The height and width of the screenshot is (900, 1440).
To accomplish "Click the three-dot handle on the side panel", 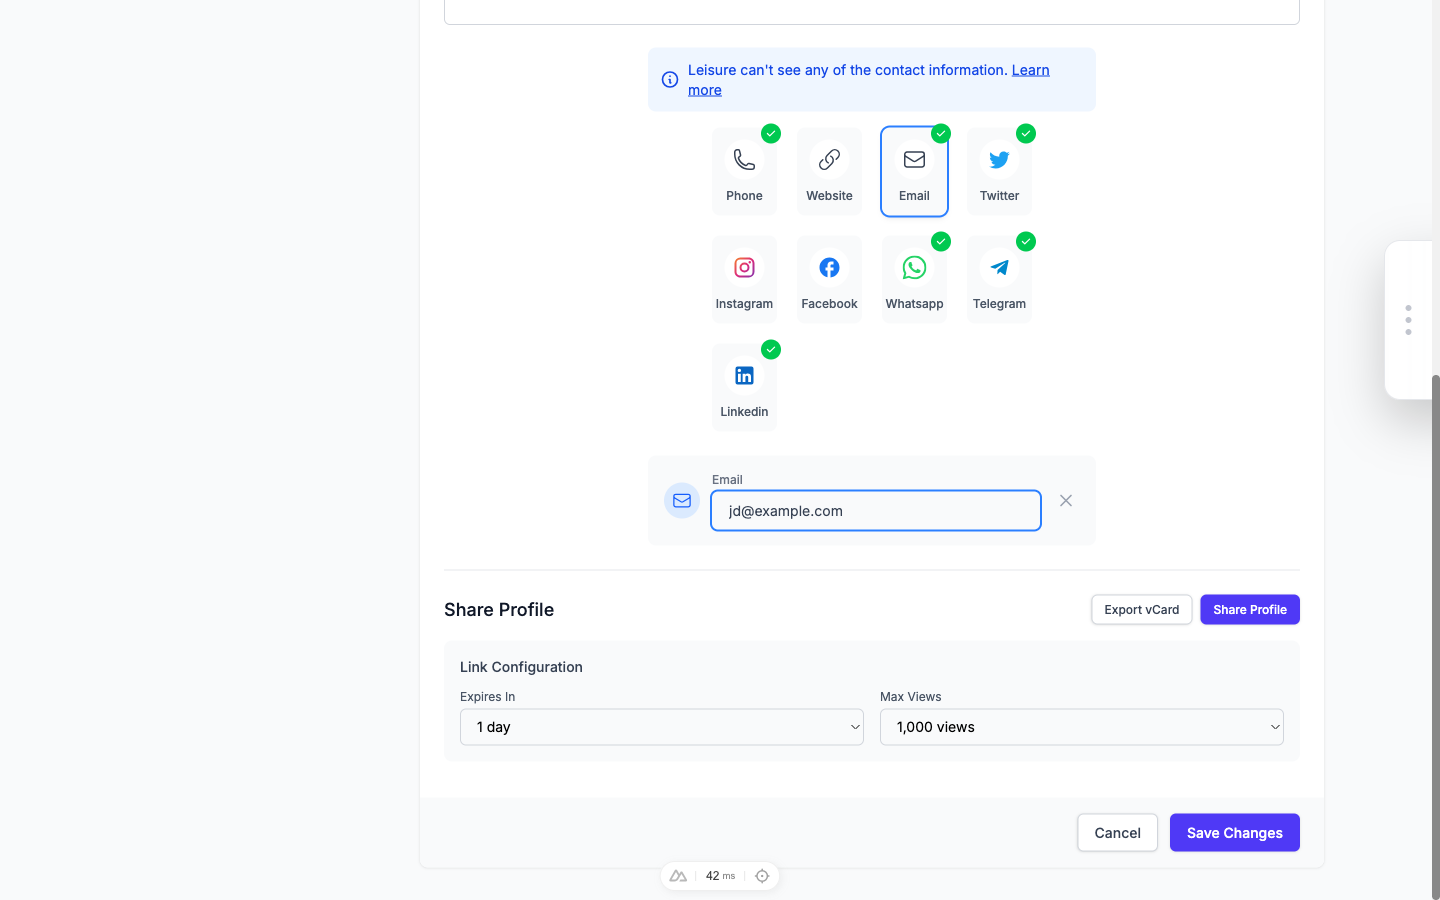I will 1408,320.
